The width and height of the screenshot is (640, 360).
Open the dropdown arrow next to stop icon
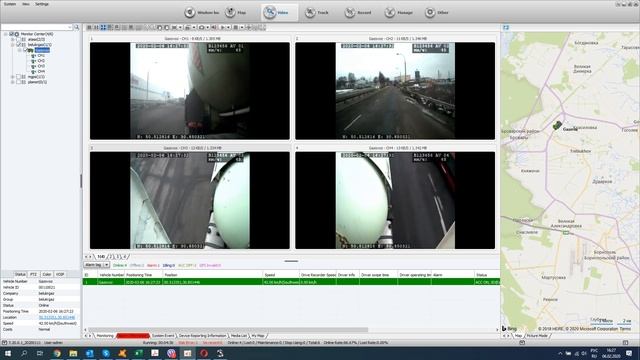pyautogui.click(x=242, y=27)
